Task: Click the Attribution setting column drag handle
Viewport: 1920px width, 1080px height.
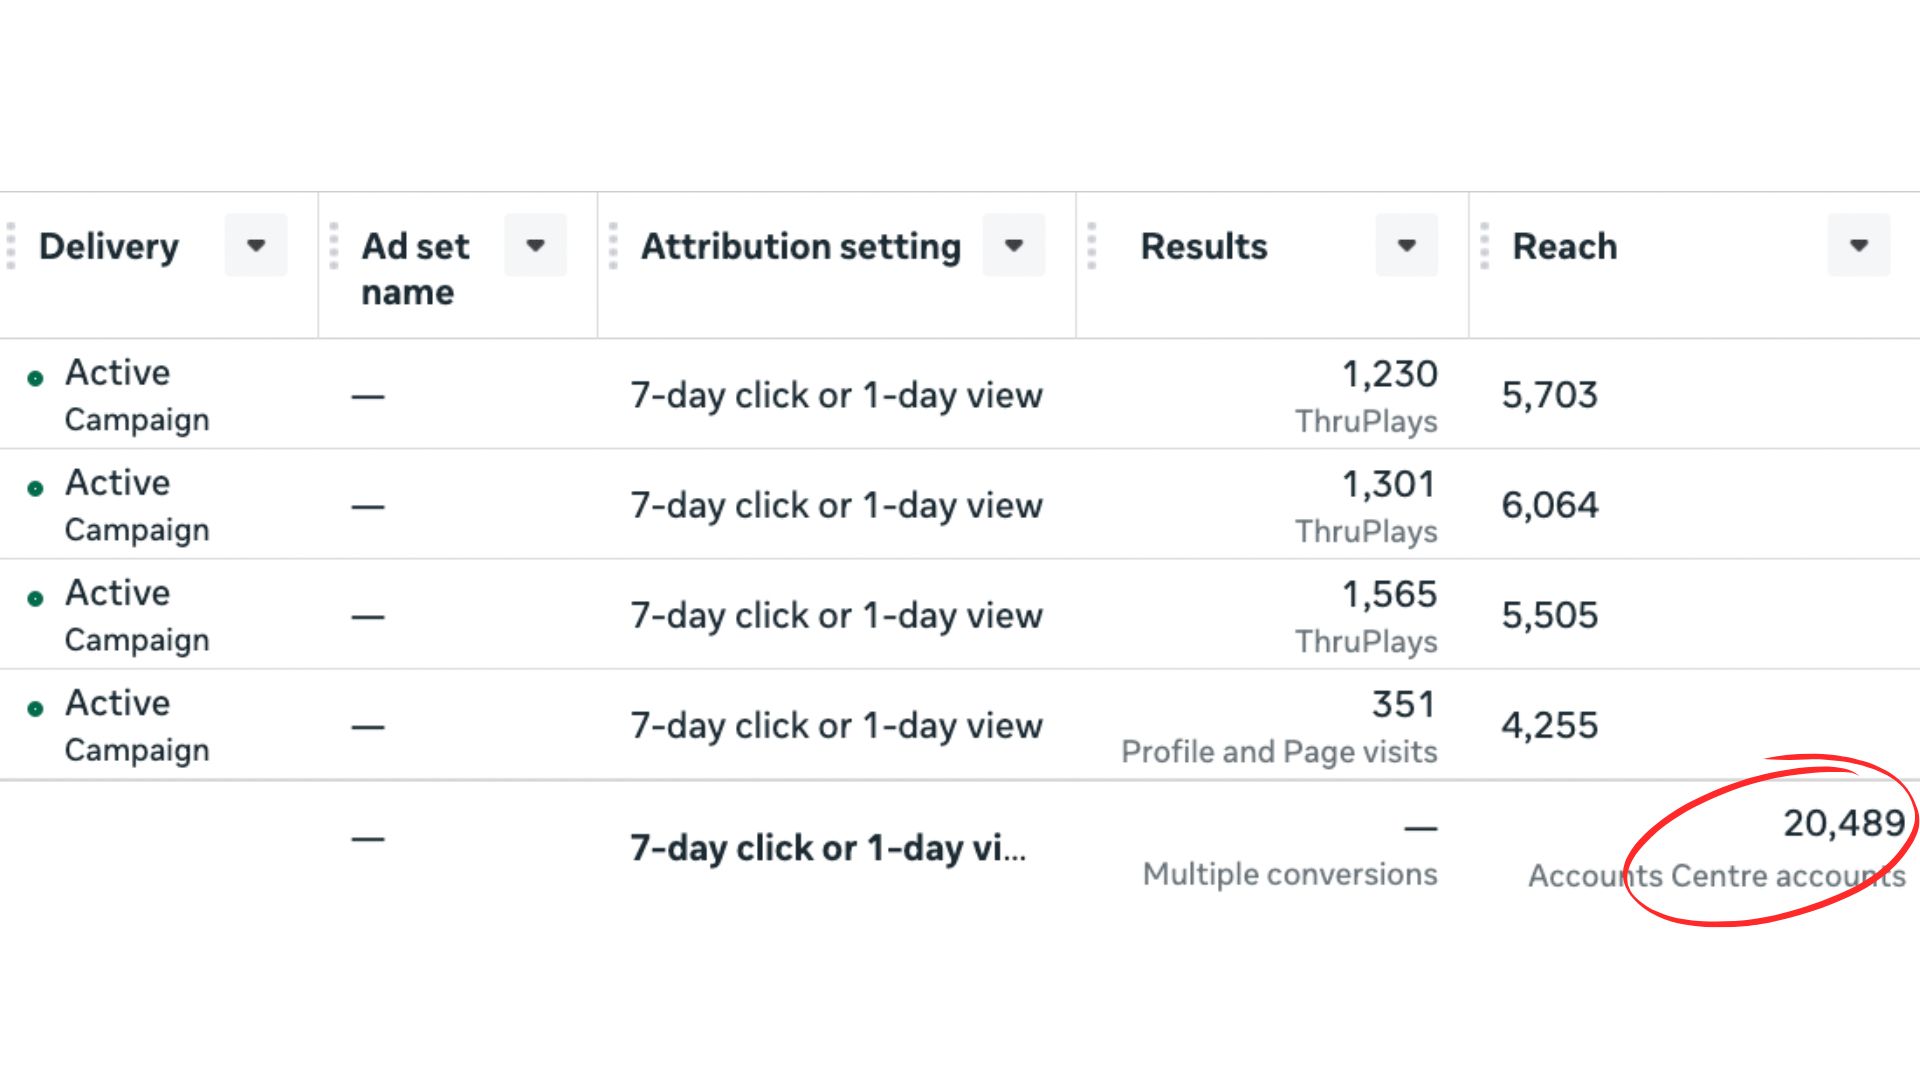Action: click(x=613, y=246)
